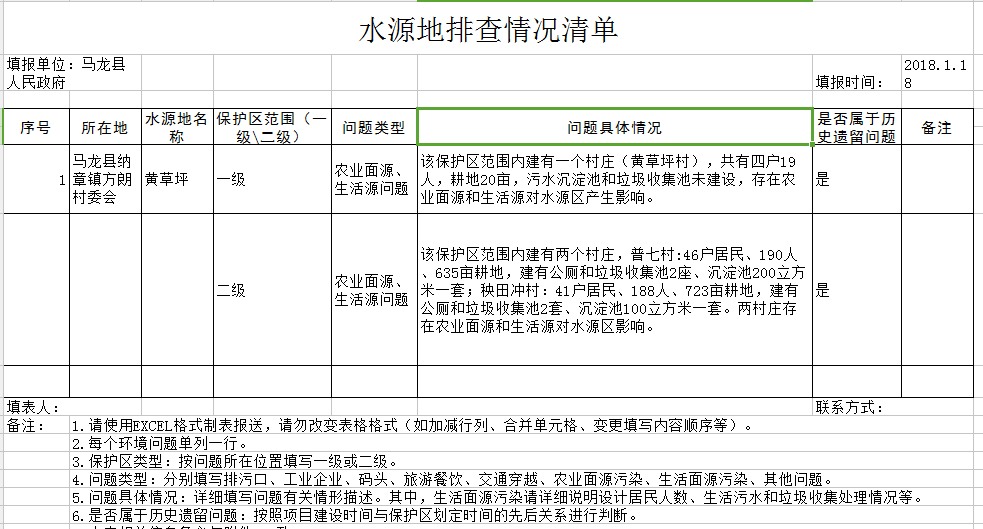Screen dimensions: 983x529
Task: Select the "所在地" column header
Action: [104, 128]
